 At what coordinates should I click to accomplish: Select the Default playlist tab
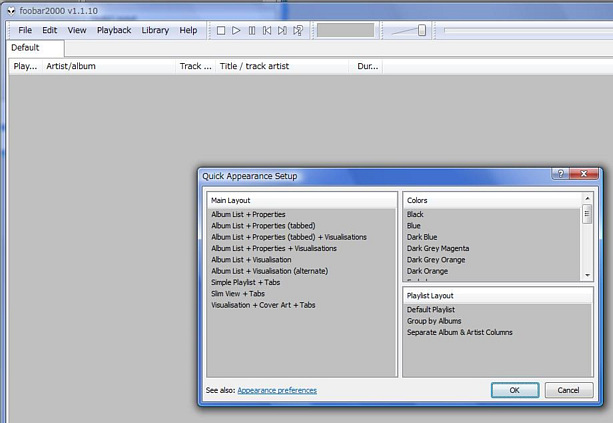coord(36,48)
